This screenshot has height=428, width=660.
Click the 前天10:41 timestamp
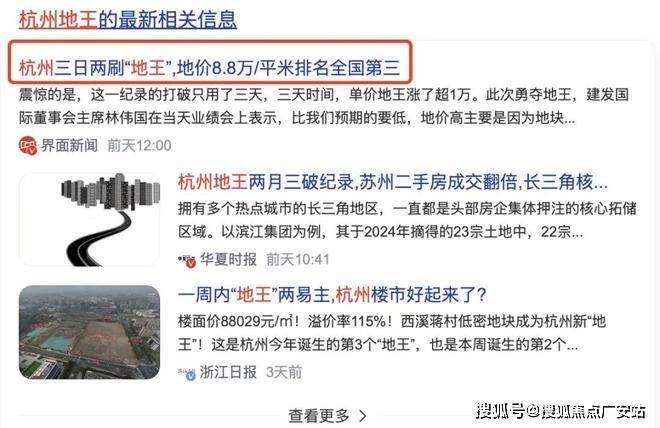coord(298,259)
